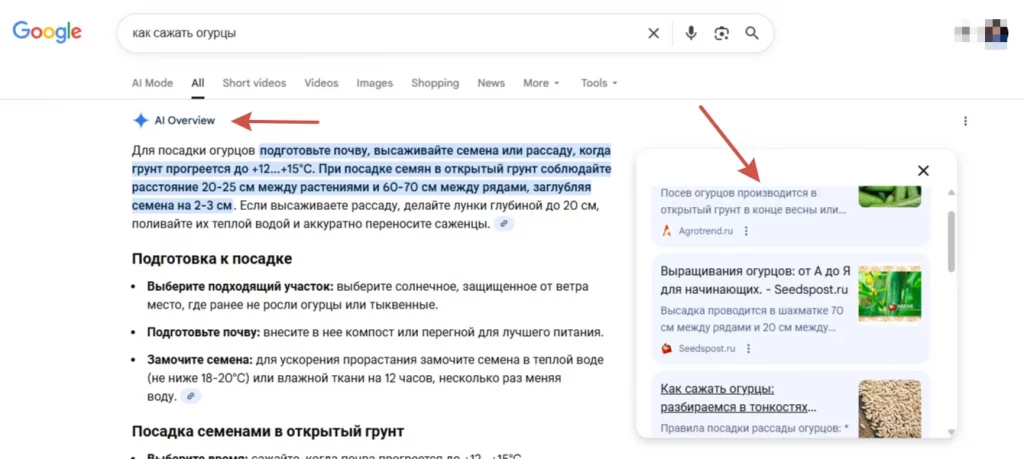Click Seedspost.ru site name

pos(707,349)
